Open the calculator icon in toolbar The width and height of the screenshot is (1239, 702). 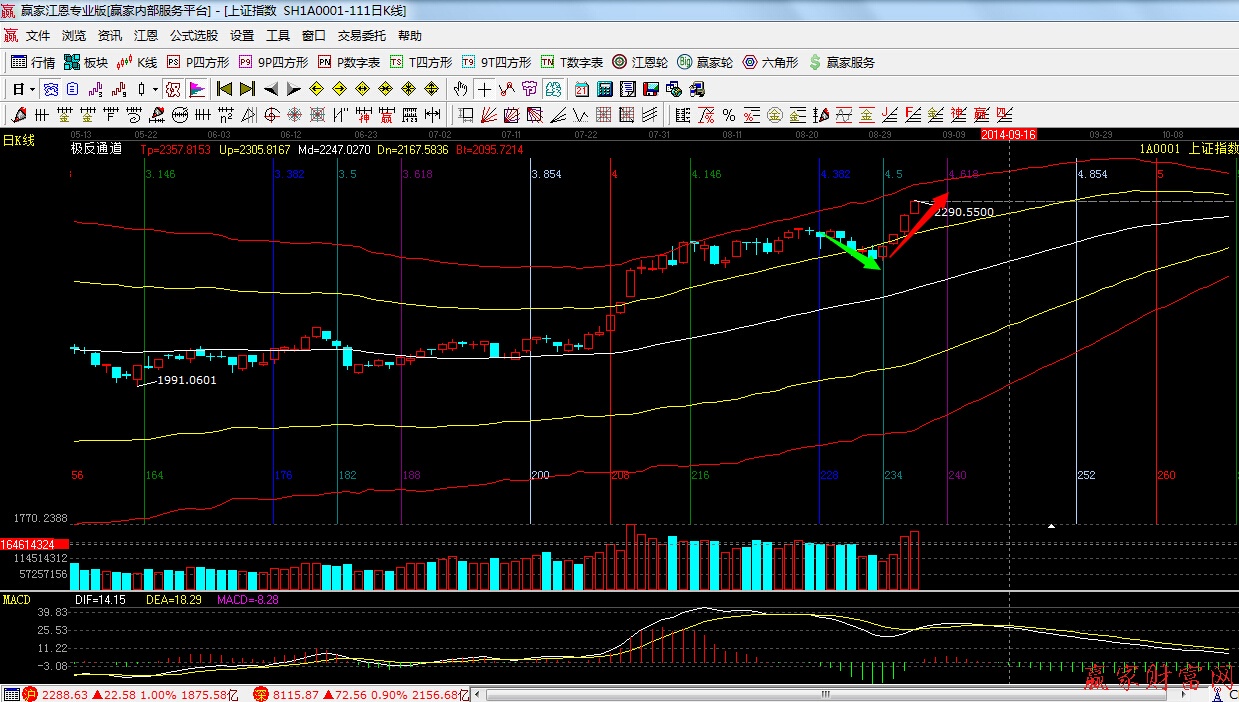(x=604, y=89)
